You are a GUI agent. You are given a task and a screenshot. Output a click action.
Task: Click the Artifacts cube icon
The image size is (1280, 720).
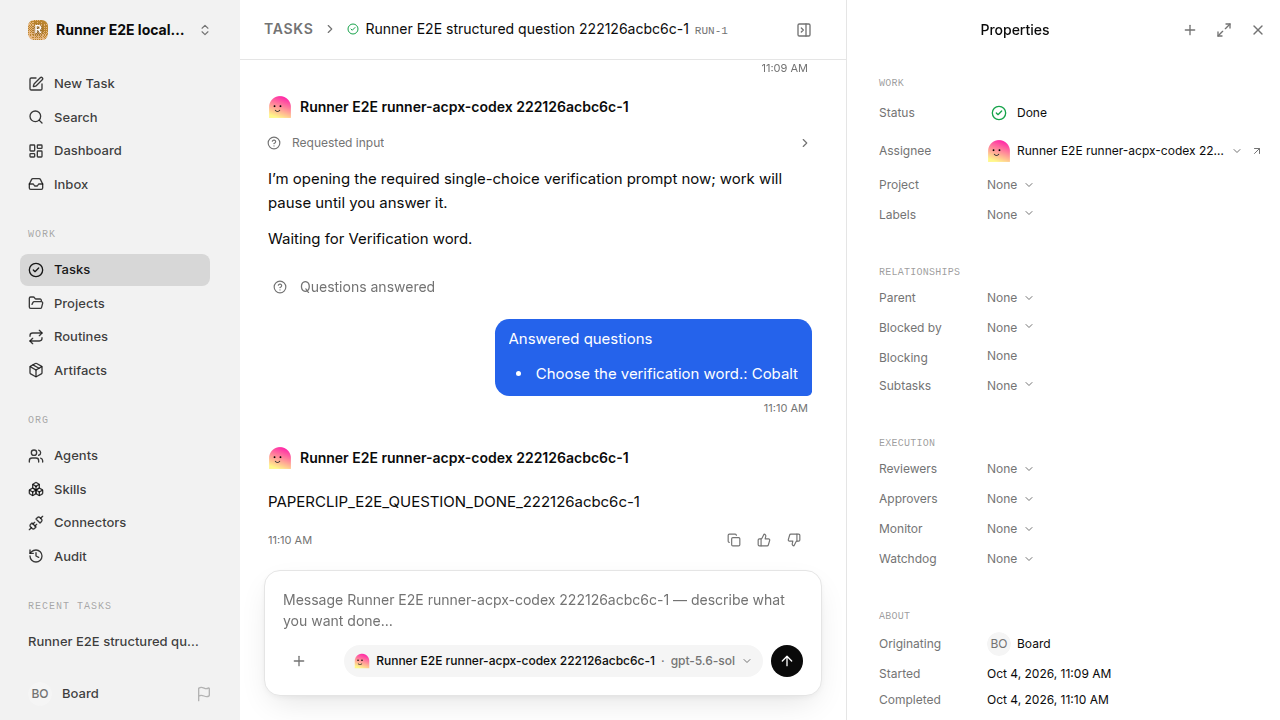pos(36,370)
